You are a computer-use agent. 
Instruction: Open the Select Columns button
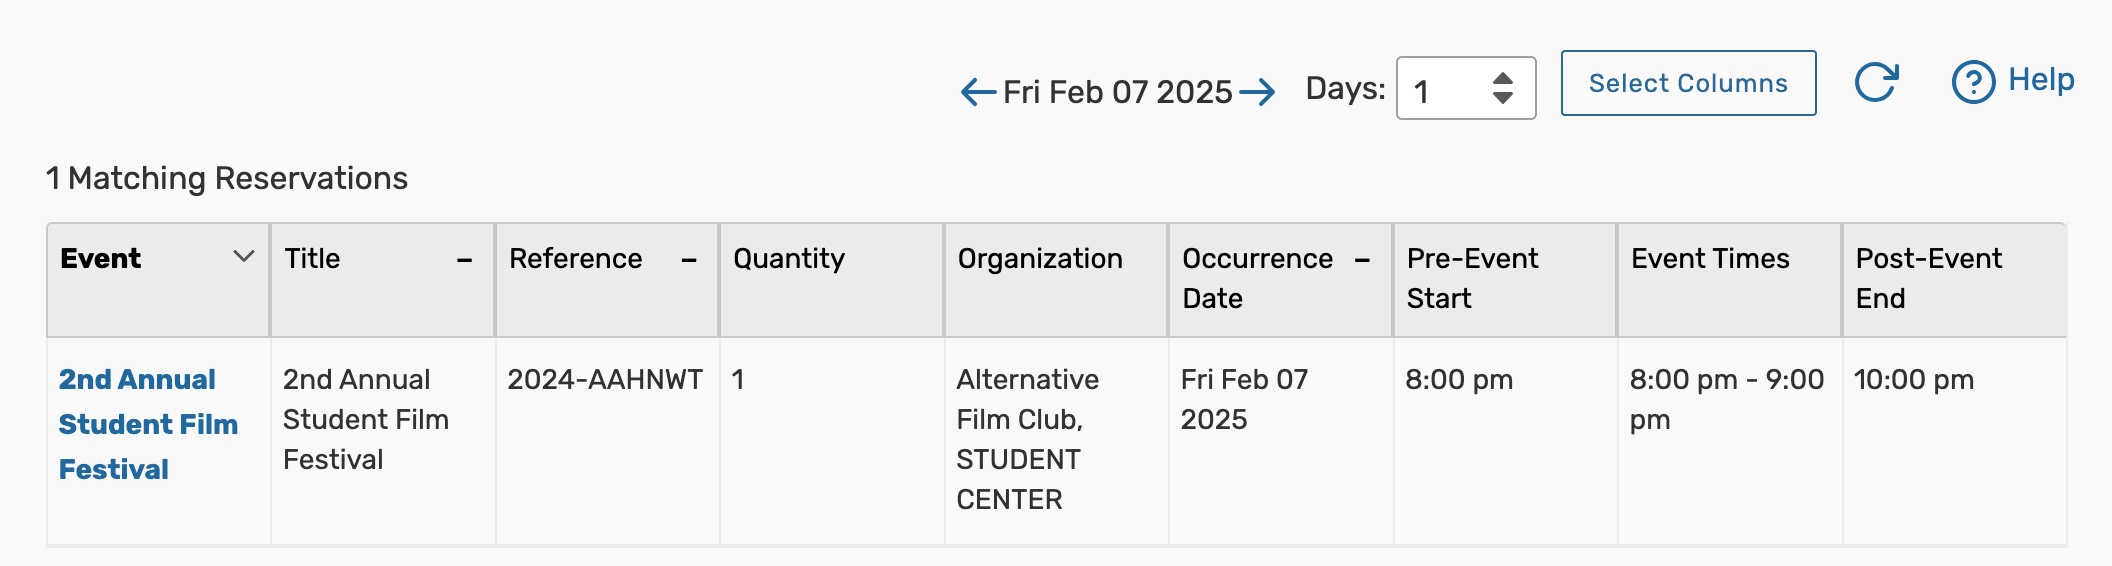(1688, 83)
